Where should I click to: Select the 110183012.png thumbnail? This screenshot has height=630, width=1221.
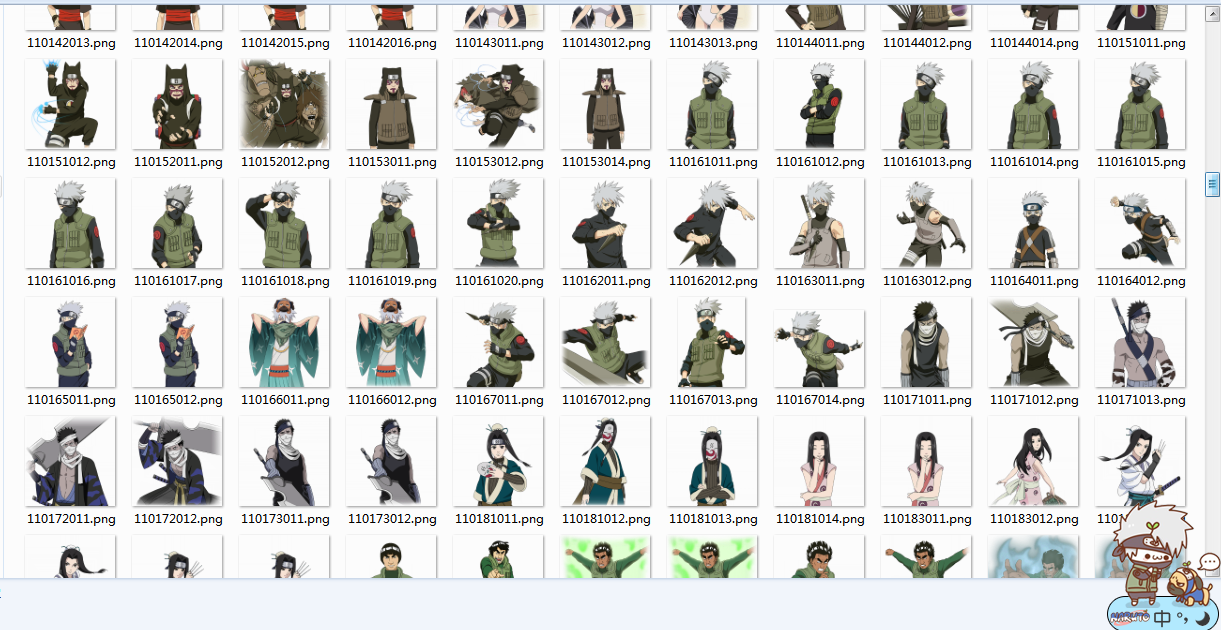[1033, 462]
